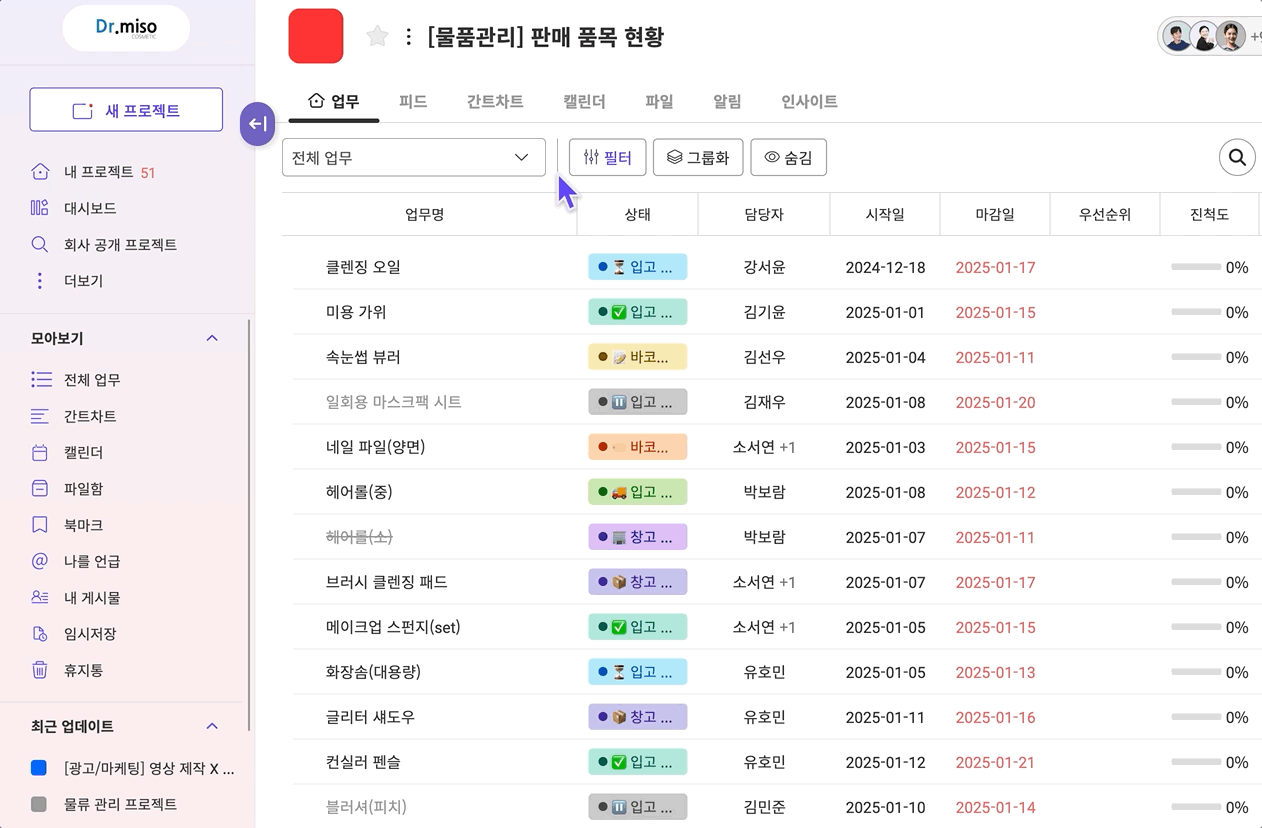Image resolution: width=1262 pixels, height=828 pixels.
Task: Click the red project color square
Action: point(316,36)
